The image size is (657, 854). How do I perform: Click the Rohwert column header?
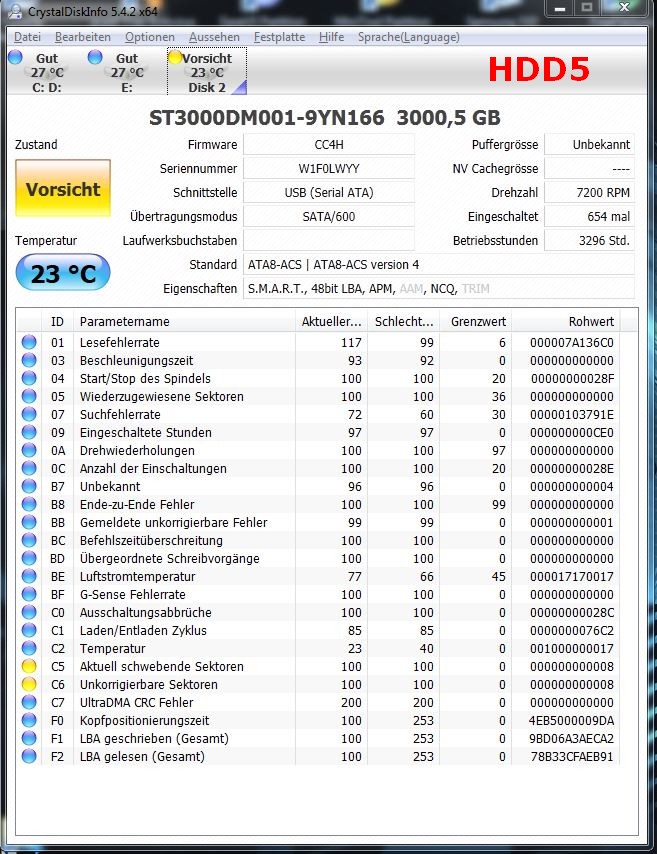(566, 321)
